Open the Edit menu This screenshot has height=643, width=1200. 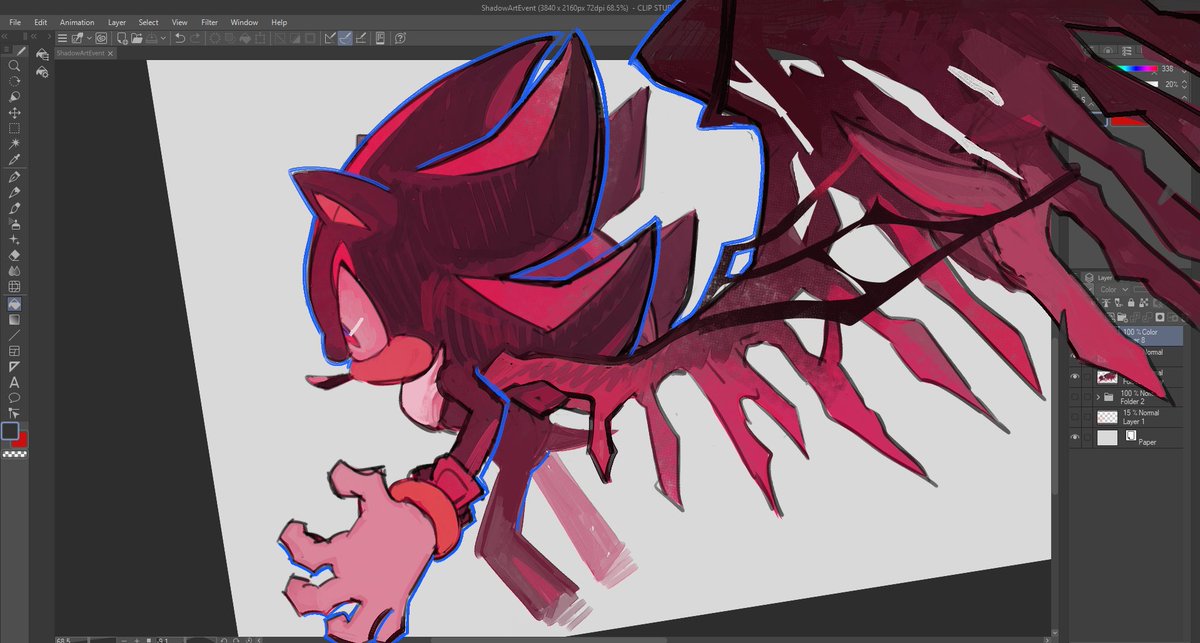click(x=41, y=22)
